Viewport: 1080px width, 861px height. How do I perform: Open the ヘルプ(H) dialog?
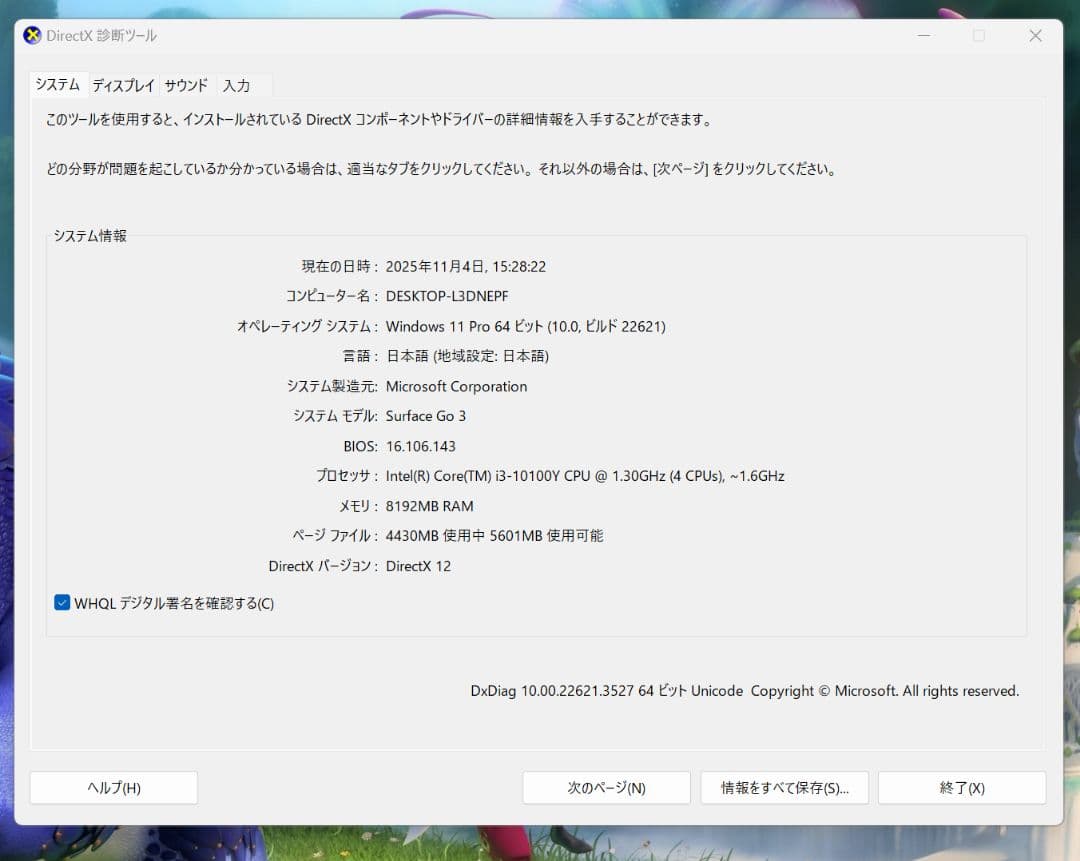pyautogui.click(x=113, y=788)
